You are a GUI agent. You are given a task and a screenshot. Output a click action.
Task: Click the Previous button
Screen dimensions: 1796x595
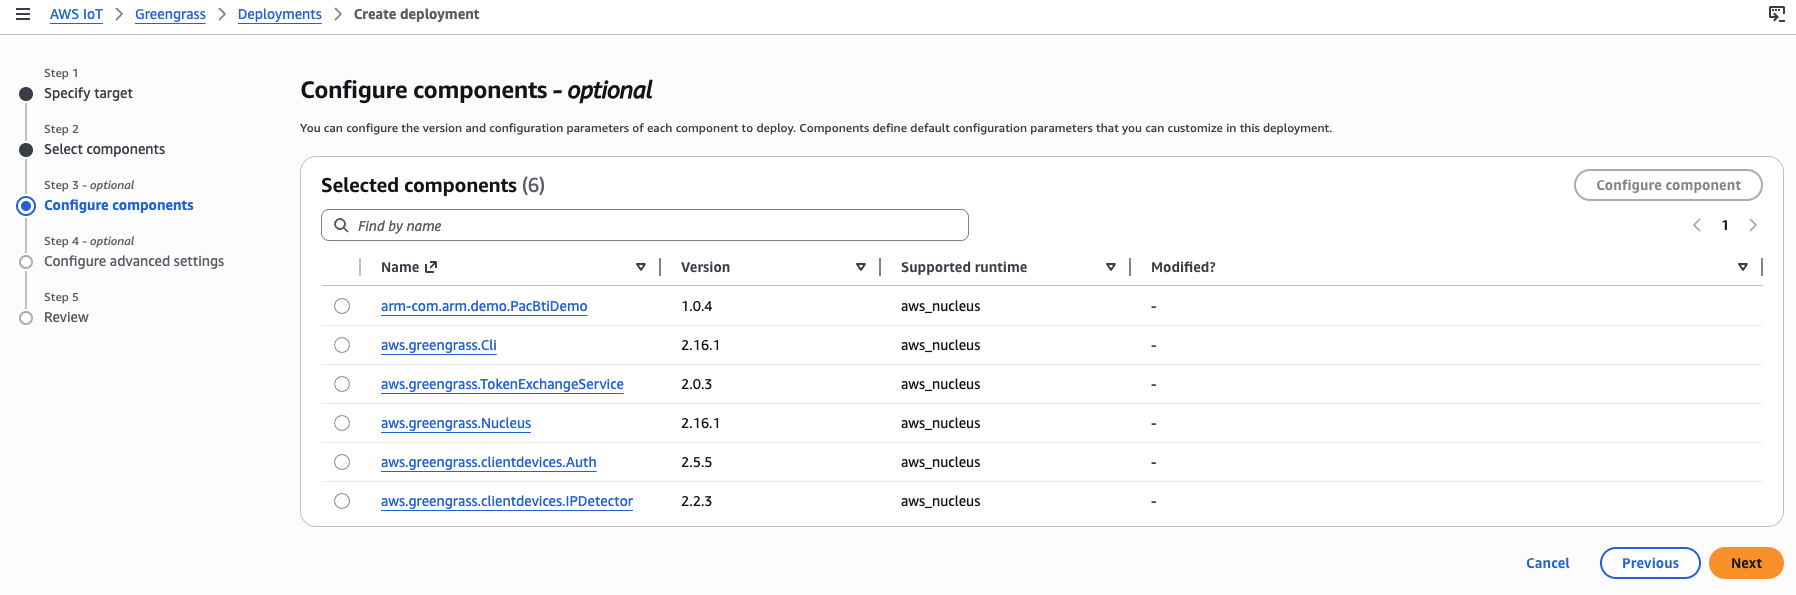(x=1650, y=563)
